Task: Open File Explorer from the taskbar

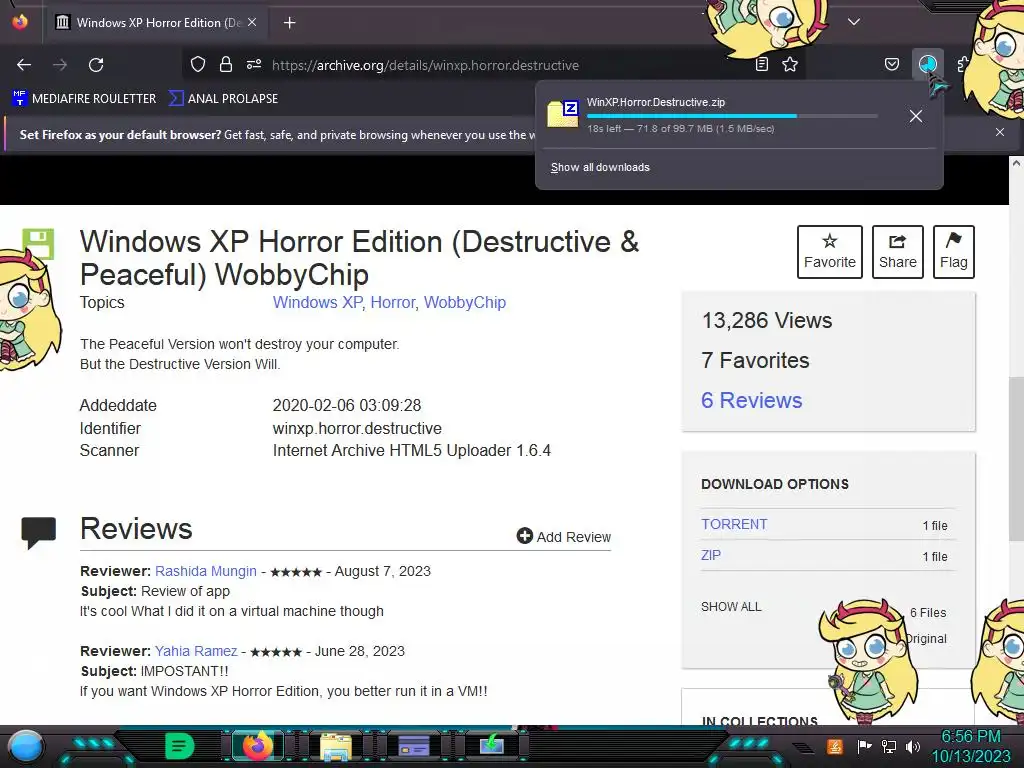Action: [336, 746]
